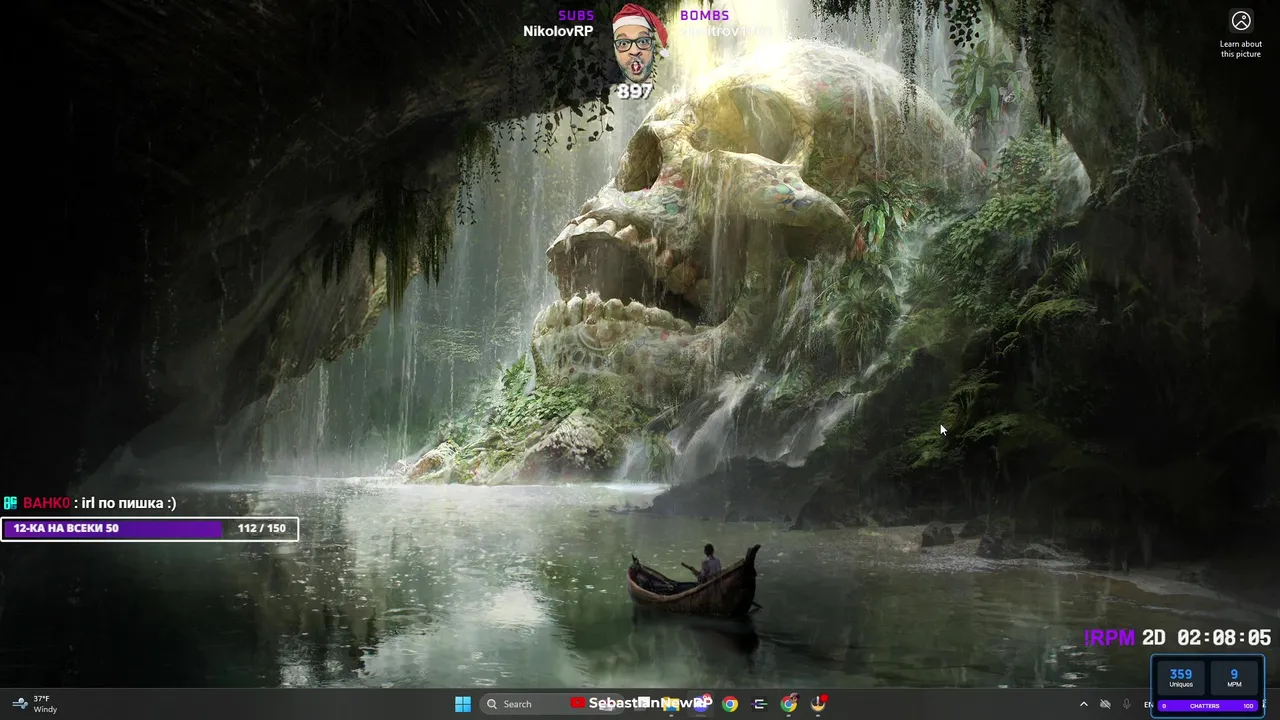Image resolution: width=1280 pixels, height=720 pixels.
Task: Click the BOMBS label at top
Action: point(704,15)
